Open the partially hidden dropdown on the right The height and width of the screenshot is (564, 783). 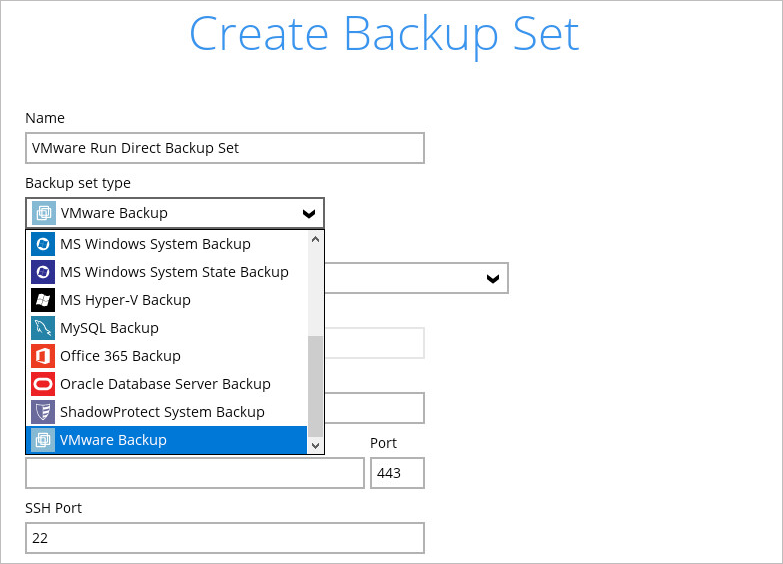493,278
